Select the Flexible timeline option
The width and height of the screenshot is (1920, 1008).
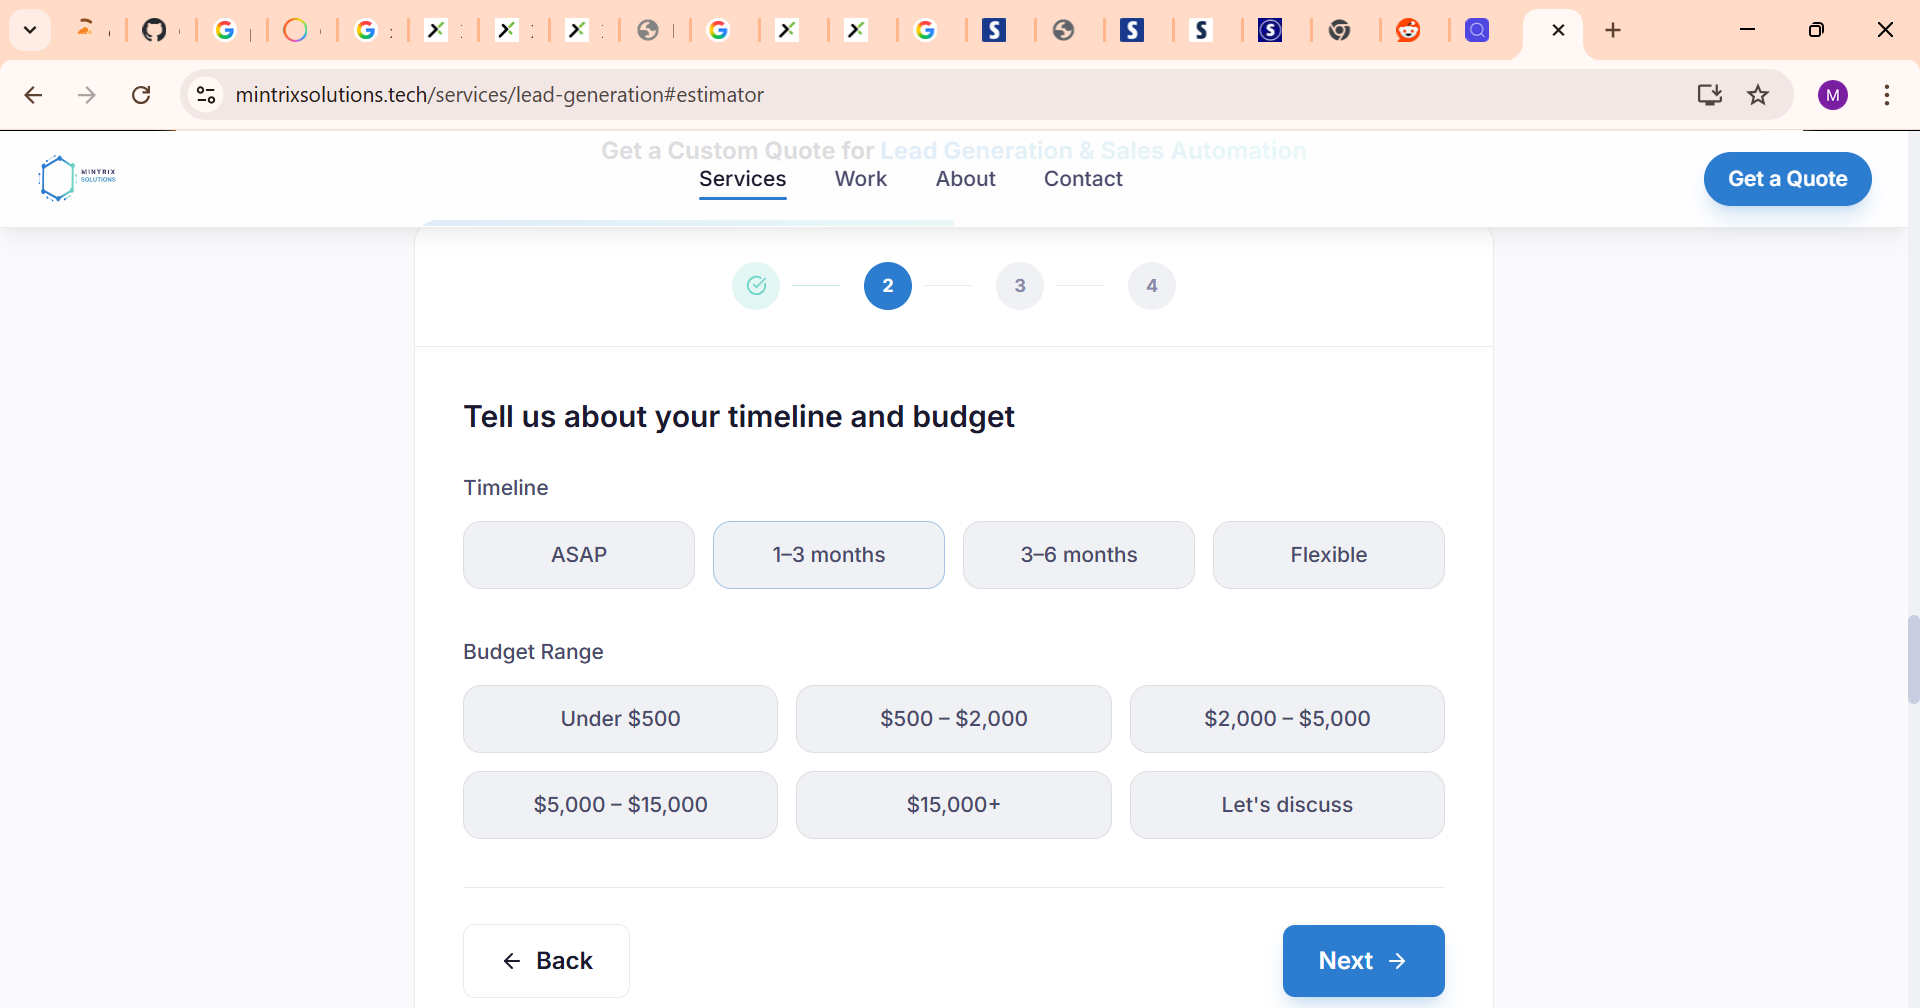coord(1328,555)
